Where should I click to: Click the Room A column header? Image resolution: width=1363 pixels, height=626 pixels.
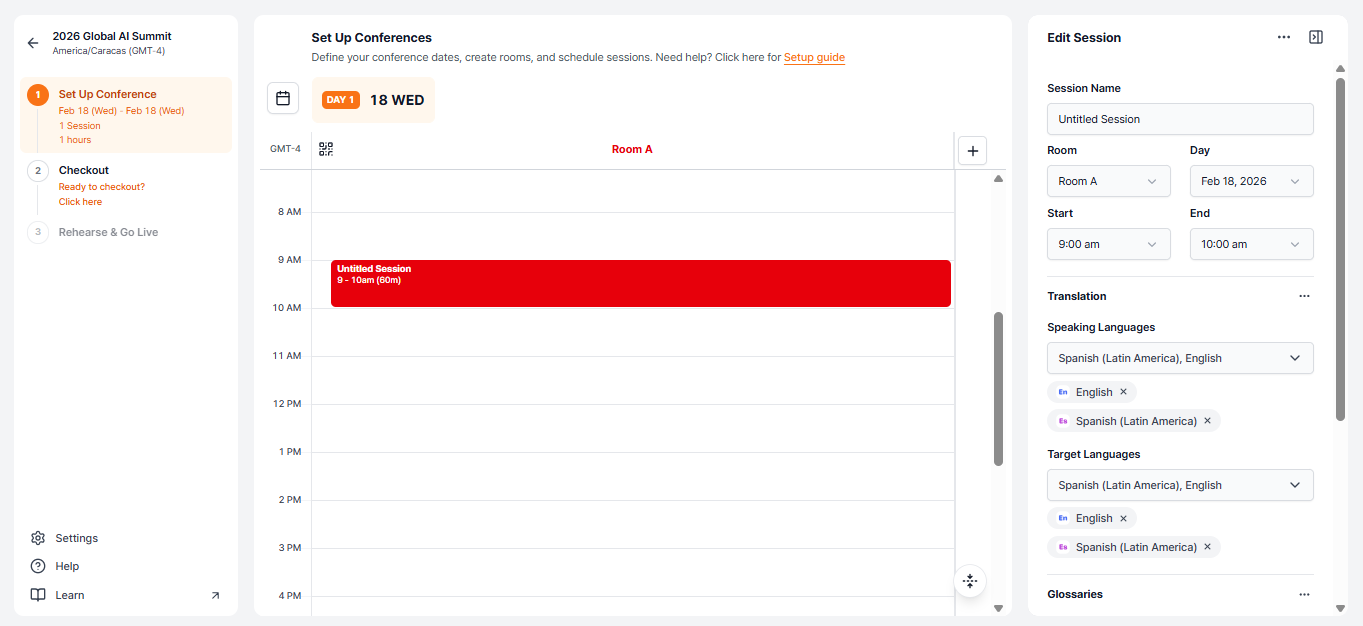[x=632, y=150]
